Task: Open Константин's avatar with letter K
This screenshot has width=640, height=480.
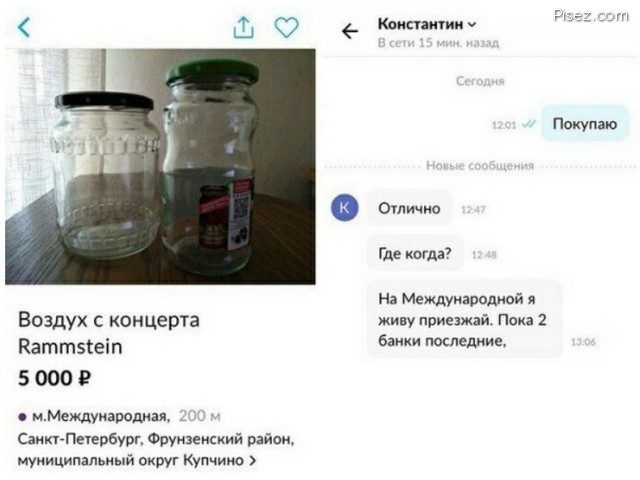Action: 344,208
